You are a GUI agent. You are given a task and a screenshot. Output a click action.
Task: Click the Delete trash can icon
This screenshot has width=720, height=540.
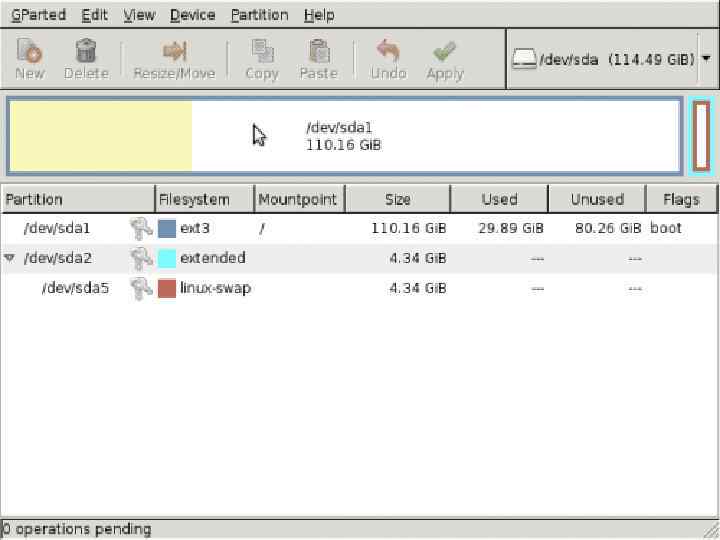tap(86, 51)
